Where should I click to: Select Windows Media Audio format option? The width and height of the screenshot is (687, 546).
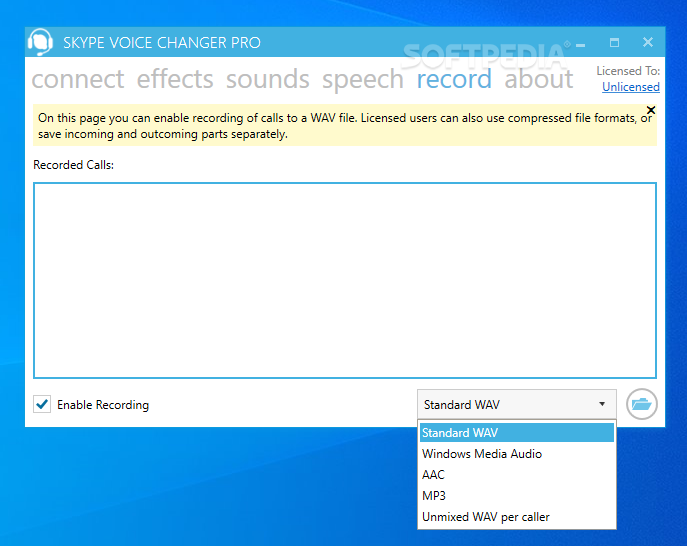point(517,454)
